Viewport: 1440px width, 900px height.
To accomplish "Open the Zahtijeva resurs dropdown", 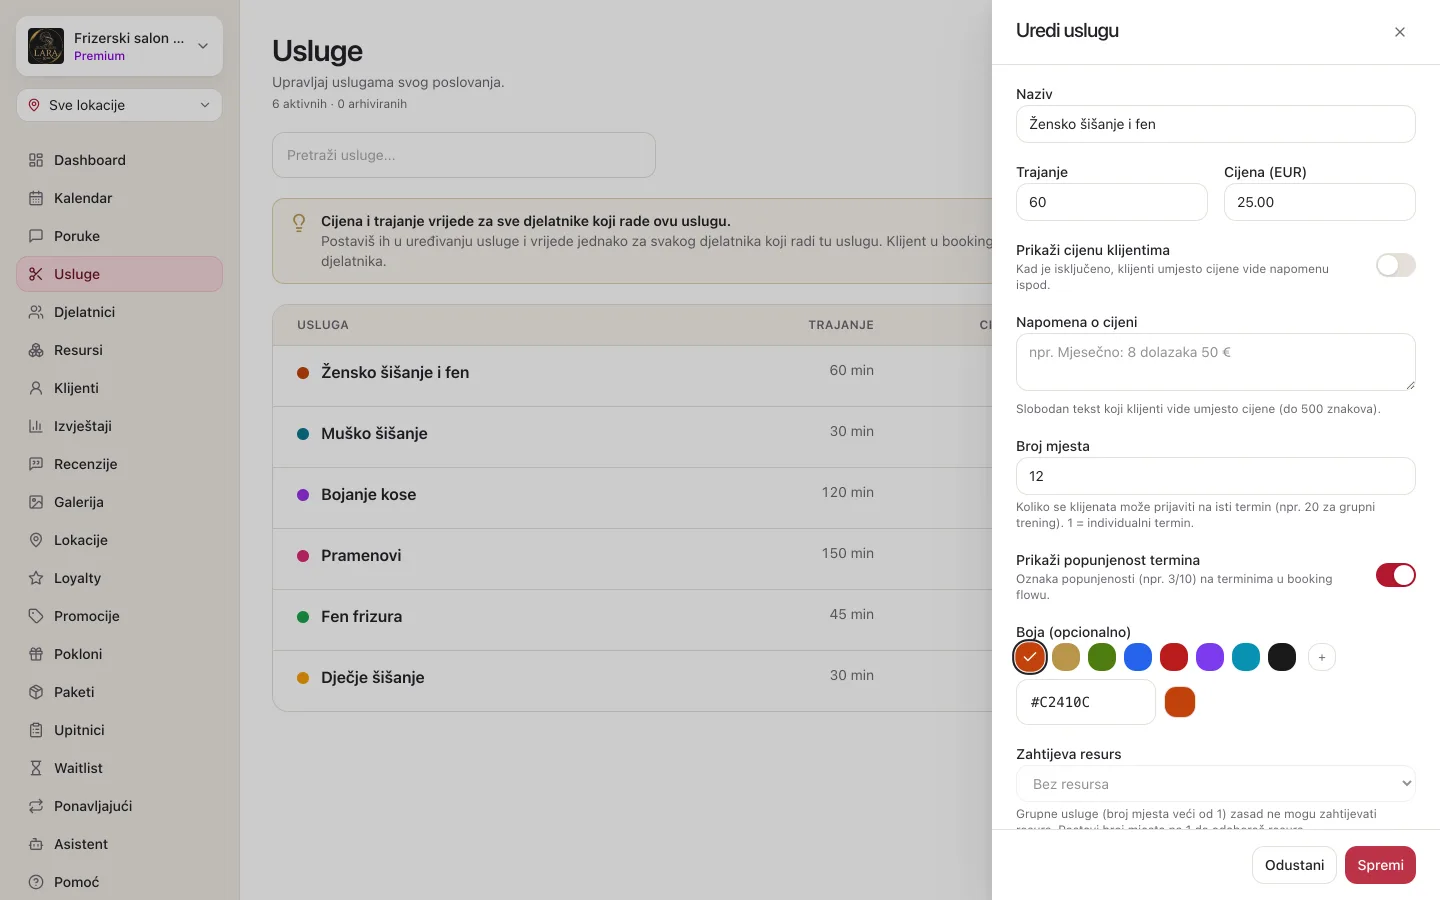I will pyautogui.click(x=1216, y=784).
